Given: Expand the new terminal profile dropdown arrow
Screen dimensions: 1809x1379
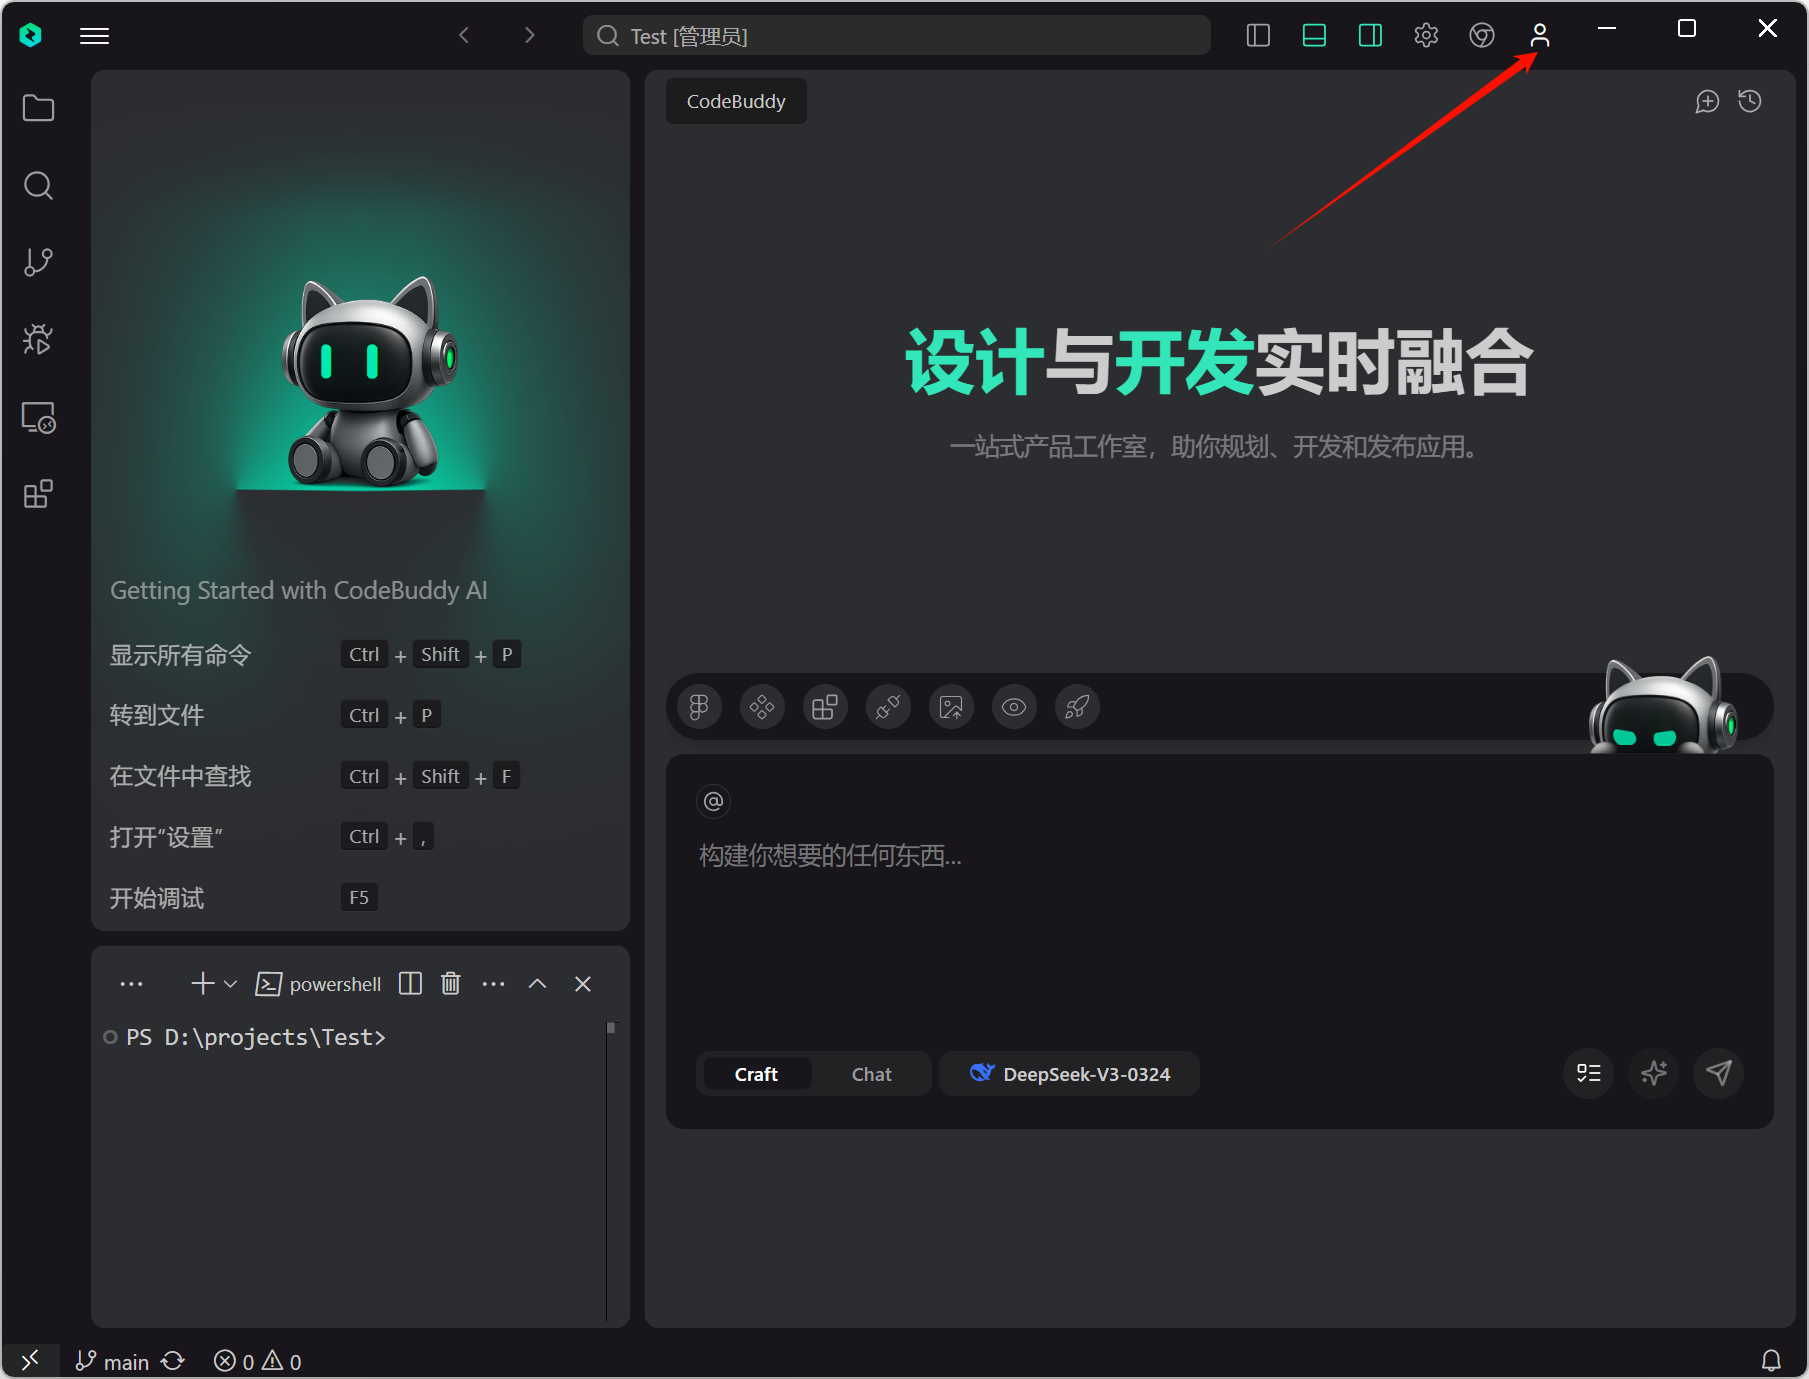Looking at the screenshot, I should 231,984.
